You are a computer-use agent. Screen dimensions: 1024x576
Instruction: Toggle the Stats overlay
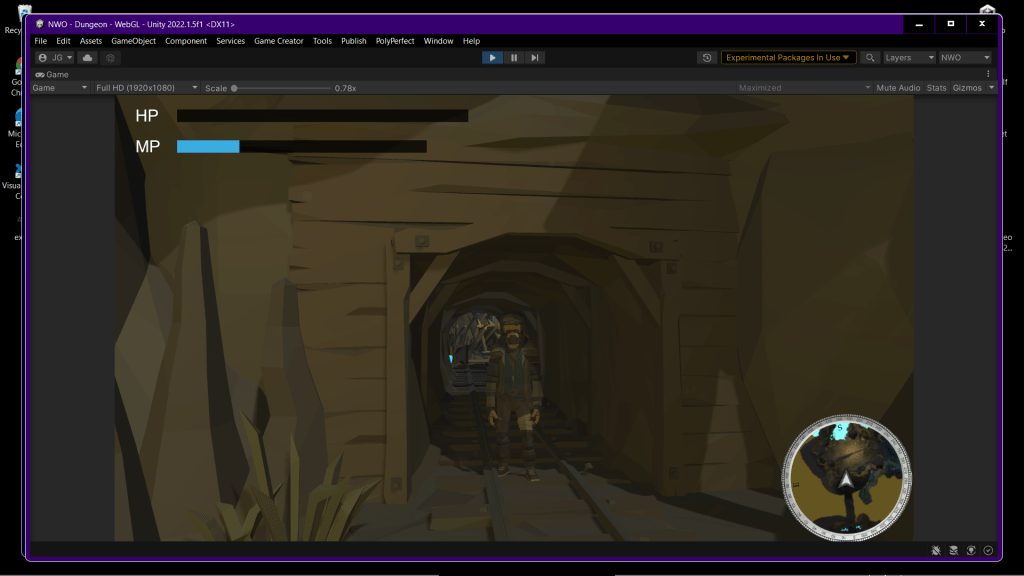click(x=936, y=88)
